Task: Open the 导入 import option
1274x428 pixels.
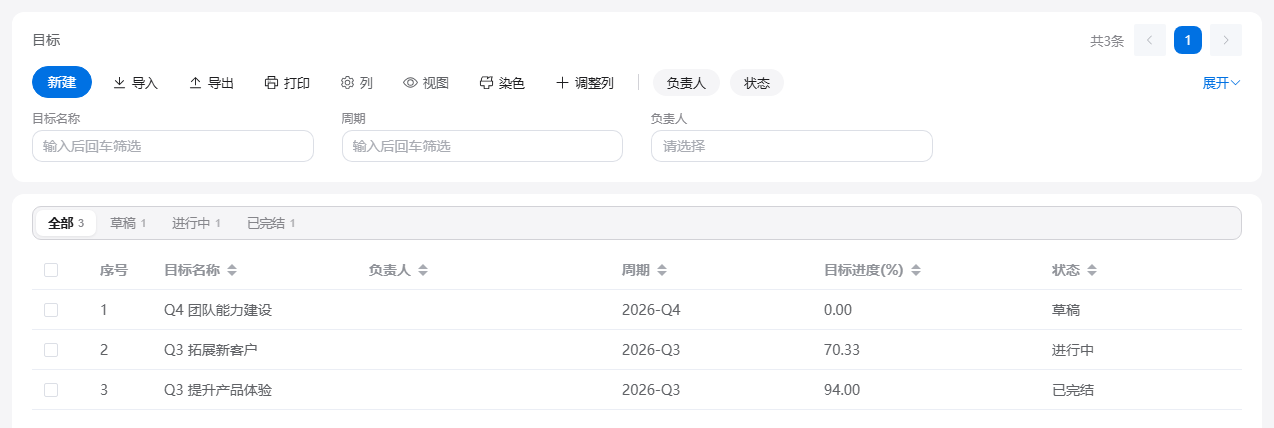Action: (x=135, y=83)
